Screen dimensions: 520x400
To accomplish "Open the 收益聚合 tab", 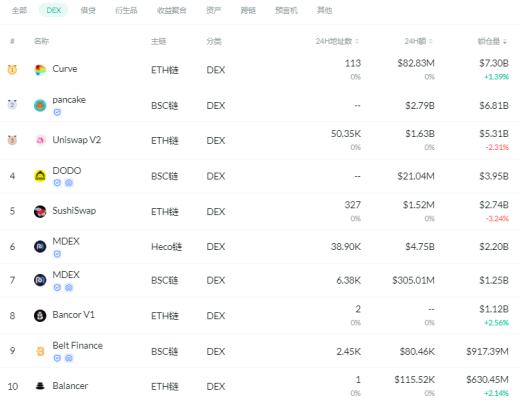I will coord(172,10).
